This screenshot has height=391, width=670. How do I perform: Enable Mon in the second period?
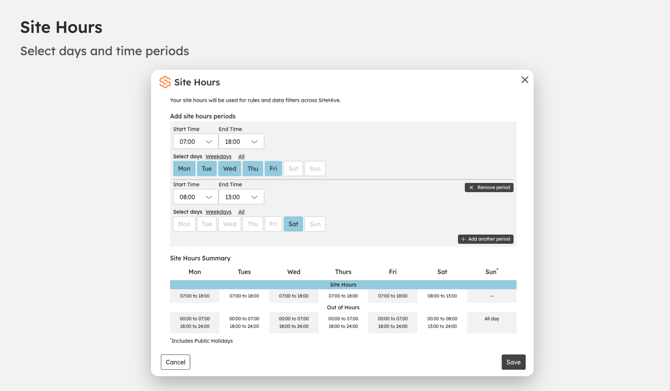[184, 224]
